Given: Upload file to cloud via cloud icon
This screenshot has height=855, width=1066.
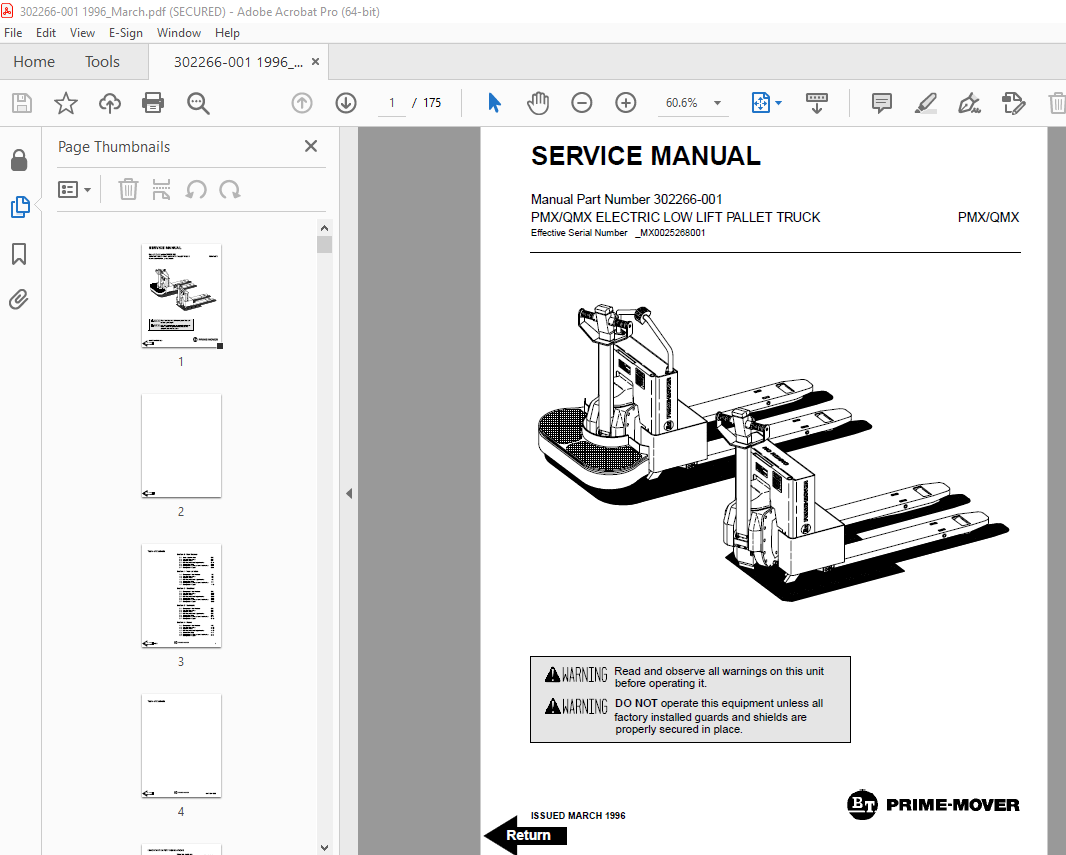Looking at the screenshot, I should [109, 103].
